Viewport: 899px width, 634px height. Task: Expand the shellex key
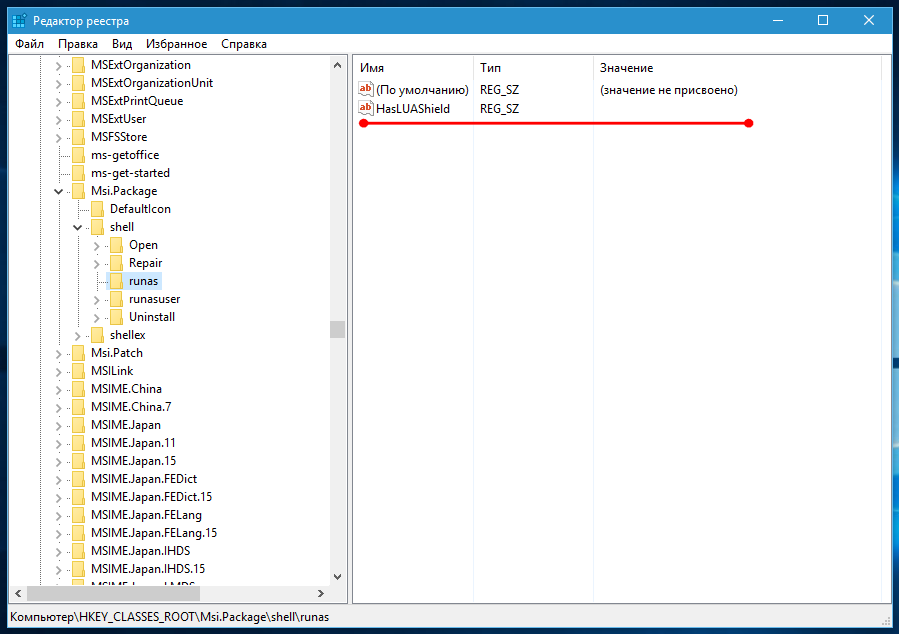(x=77, y=335)
